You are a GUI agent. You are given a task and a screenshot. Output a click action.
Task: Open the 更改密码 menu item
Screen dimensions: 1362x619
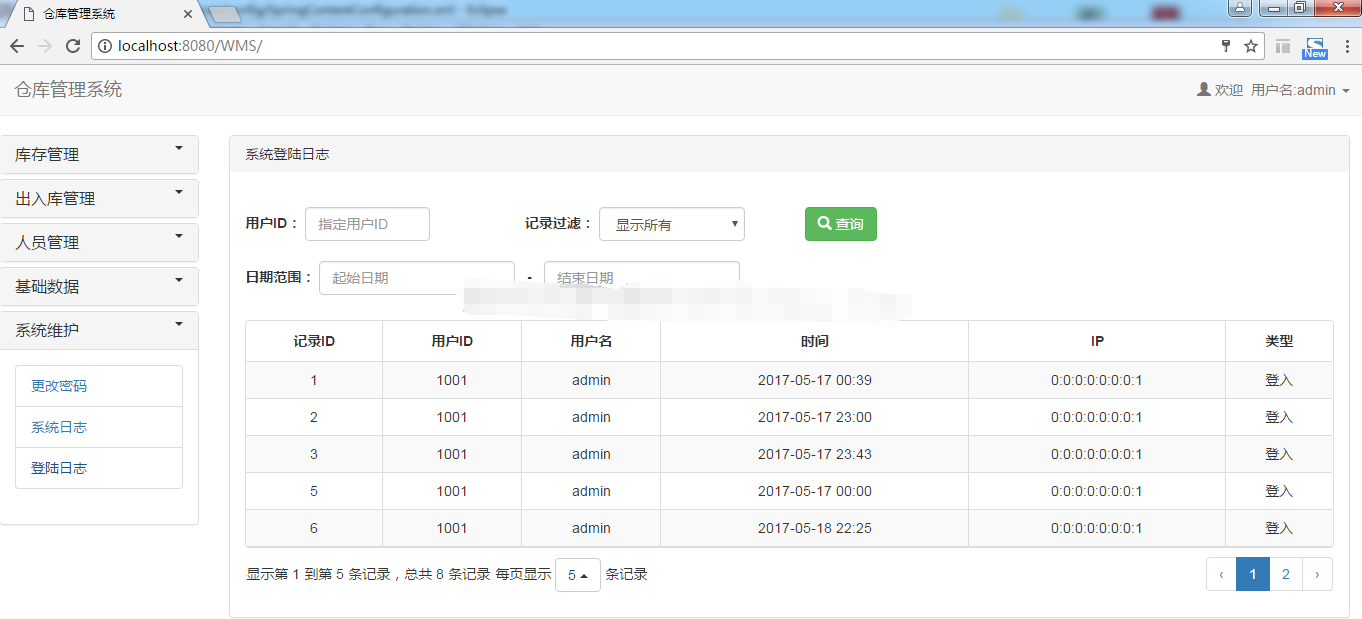(x=99, y=386)
